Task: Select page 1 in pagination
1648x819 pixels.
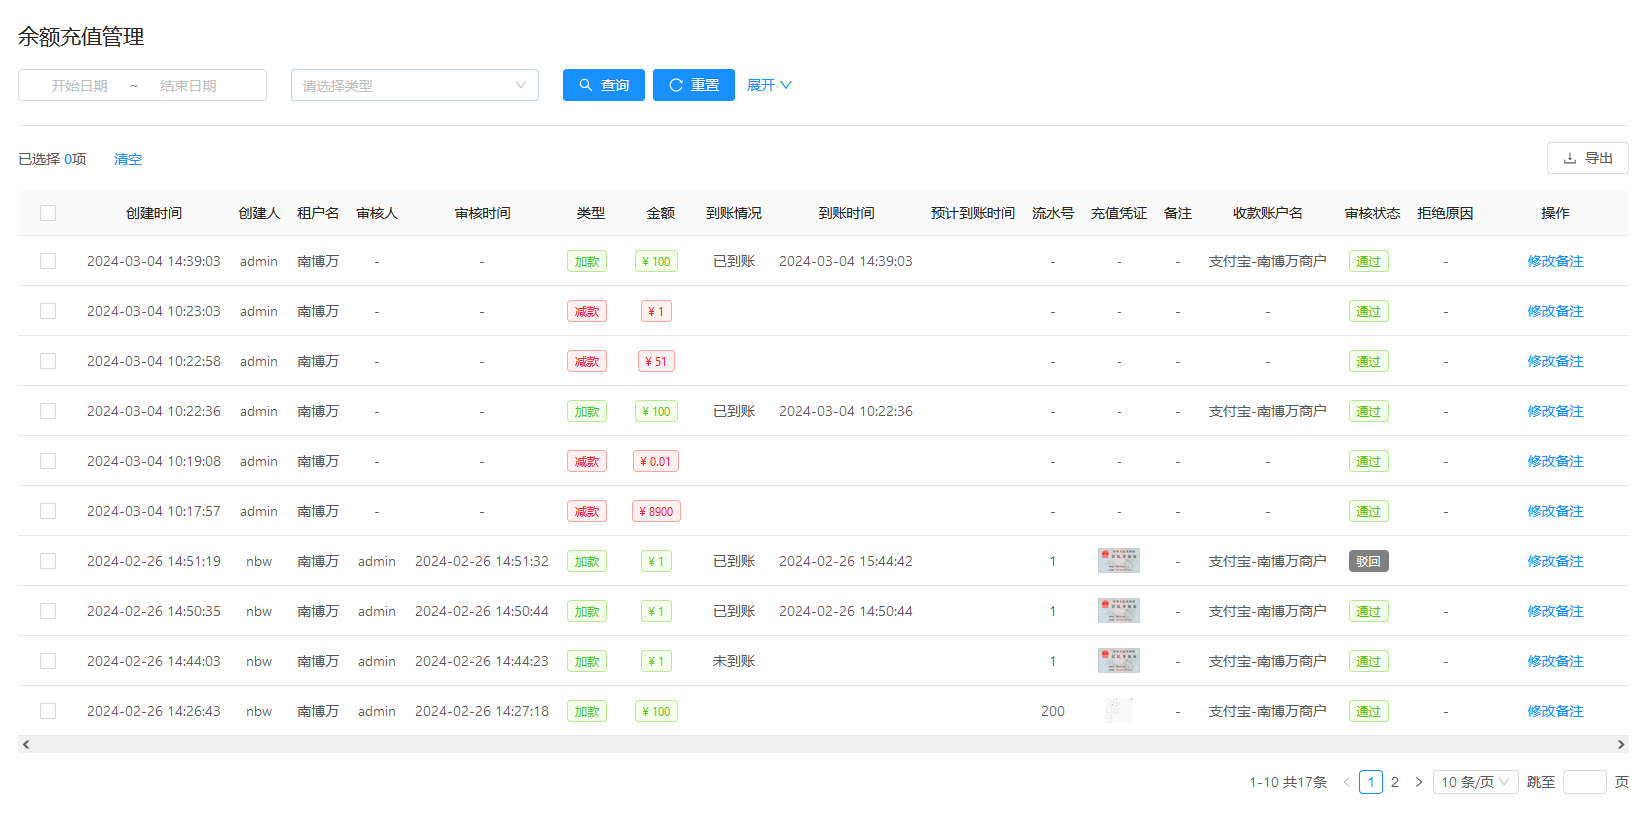Action: [1371, 782]
